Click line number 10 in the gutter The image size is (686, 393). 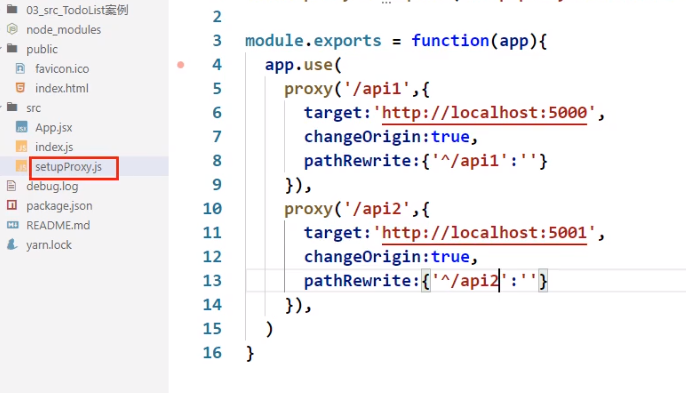point(212,209)
